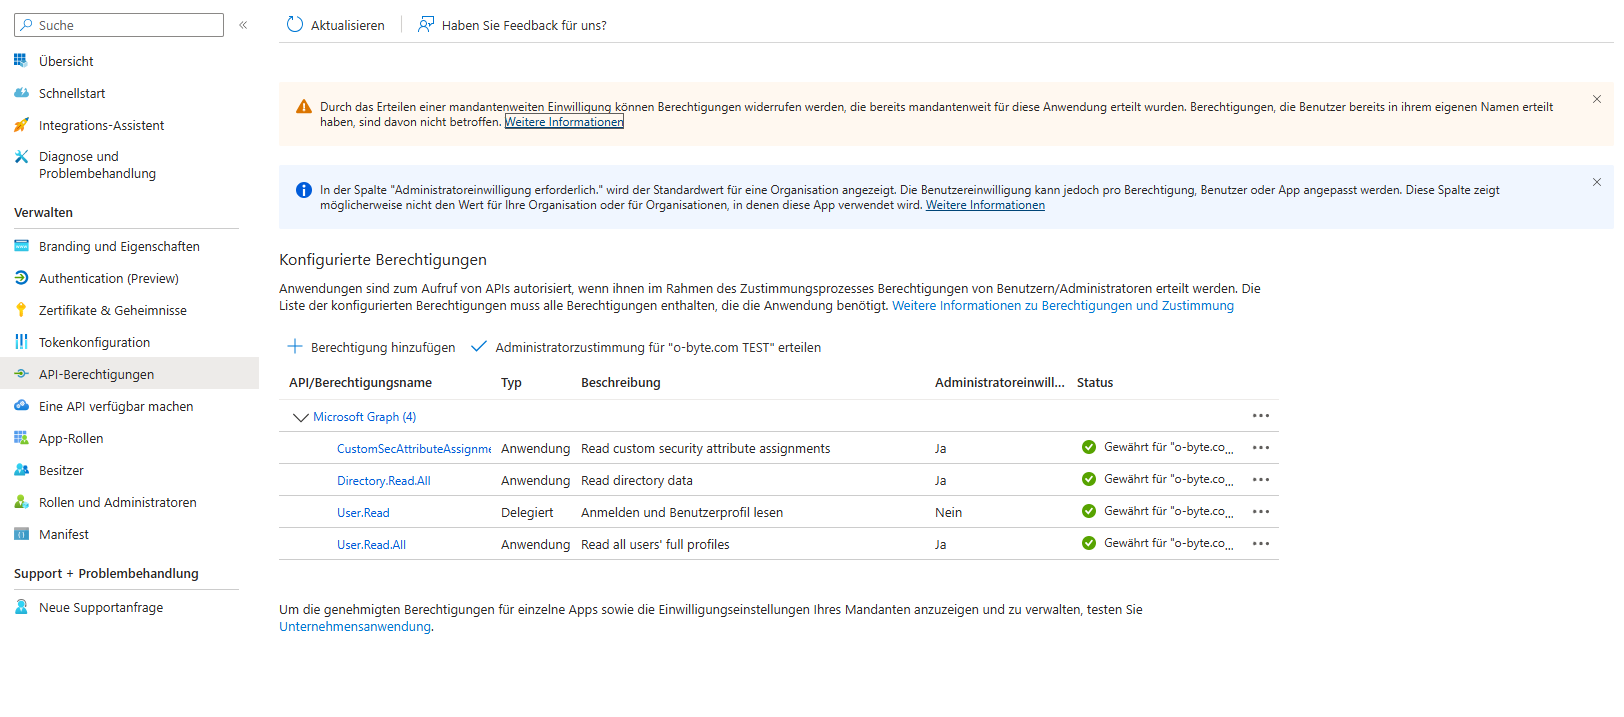Click the Integrations-Assistent rocket icon
Screen dimensions: 1624x717
21,125
